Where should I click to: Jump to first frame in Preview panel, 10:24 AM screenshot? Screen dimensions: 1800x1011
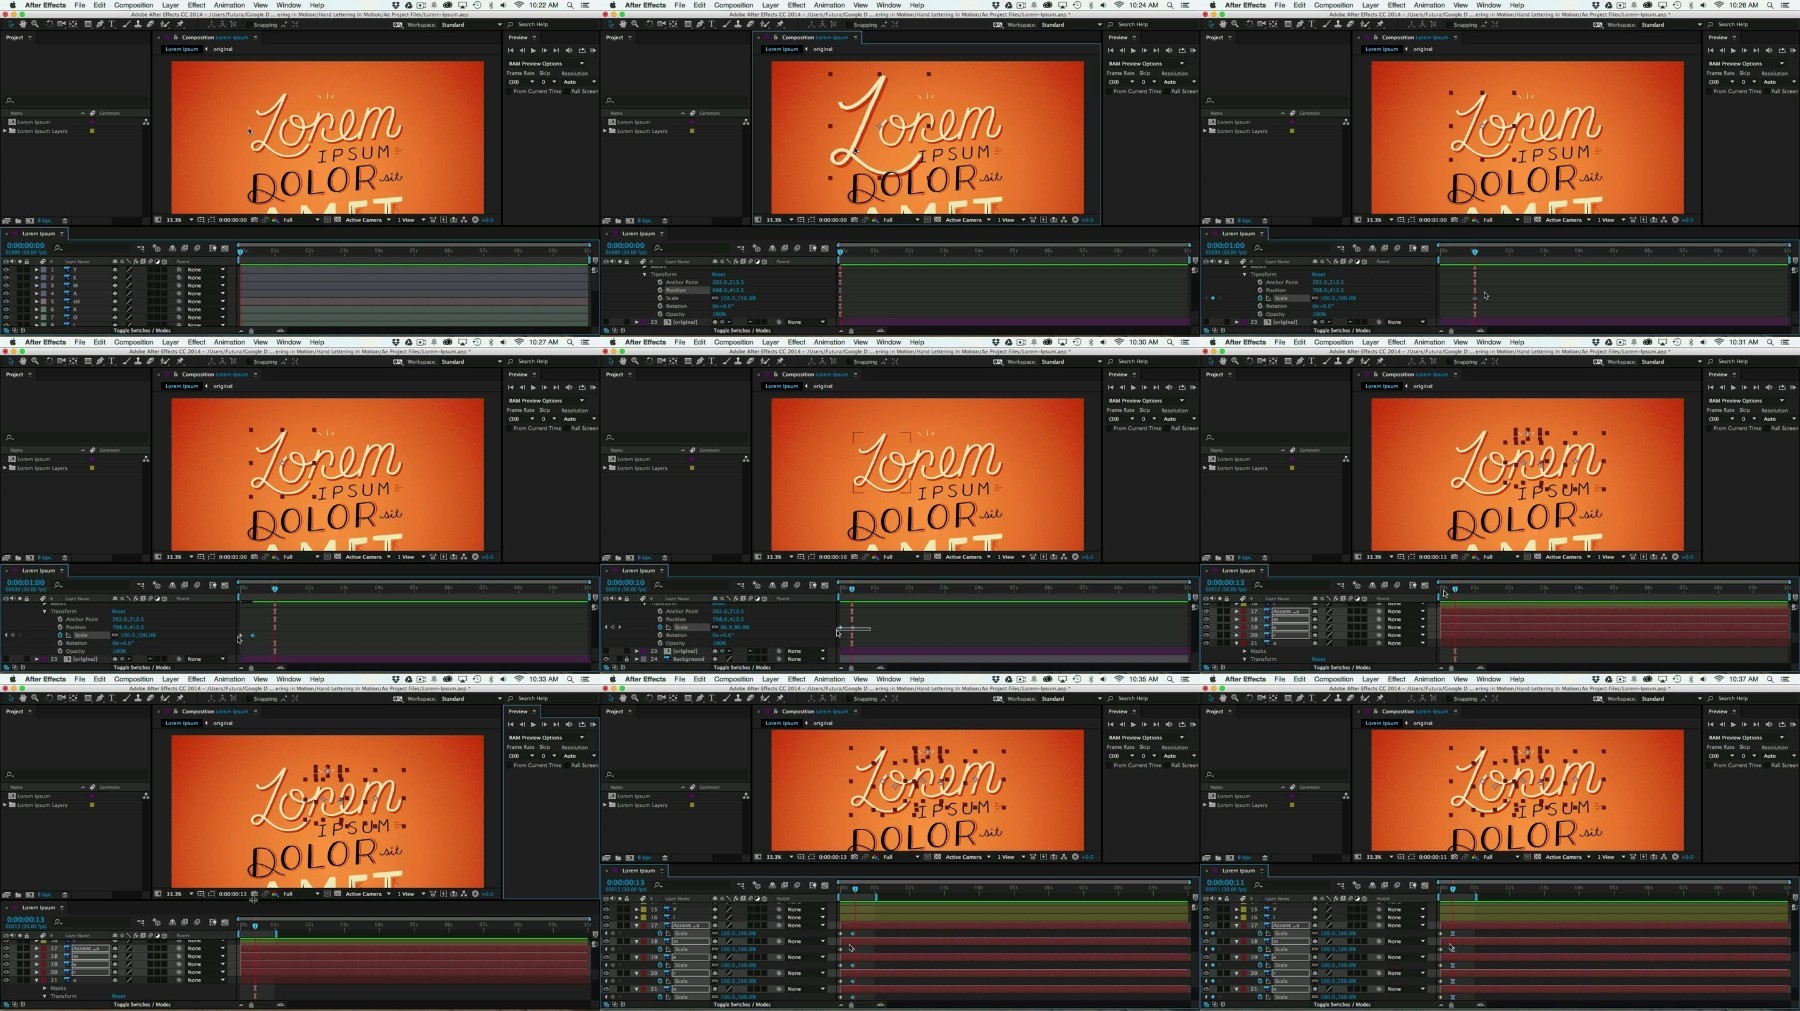1110,50
